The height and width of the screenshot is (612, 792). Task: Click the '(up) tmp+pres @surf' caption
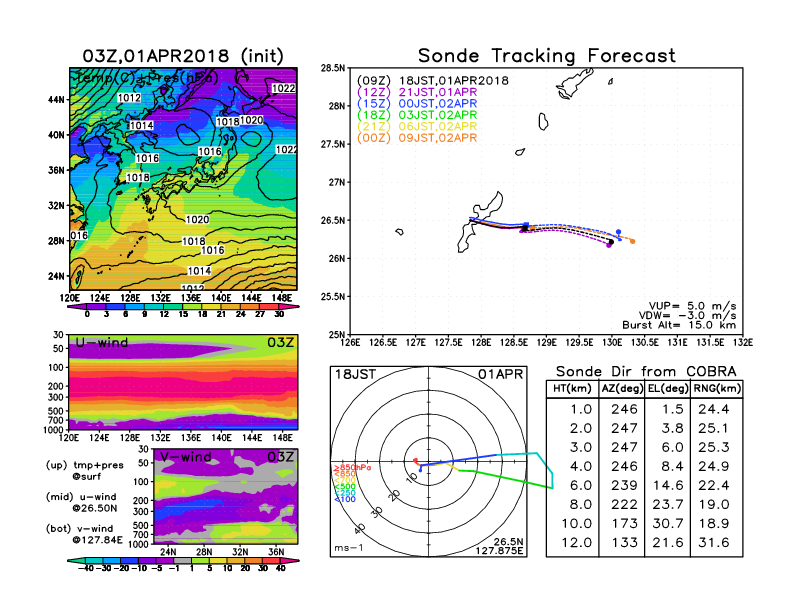[x=84, y=470]
